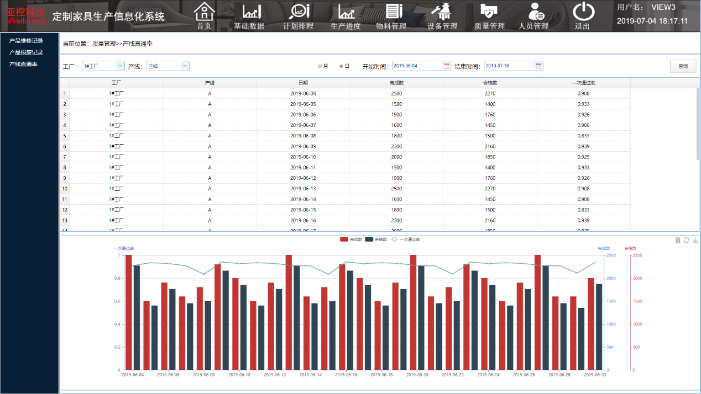701x394 pixels.
Task: Click the 质量管理 breadcrumb link
Action: click(104, 44)
